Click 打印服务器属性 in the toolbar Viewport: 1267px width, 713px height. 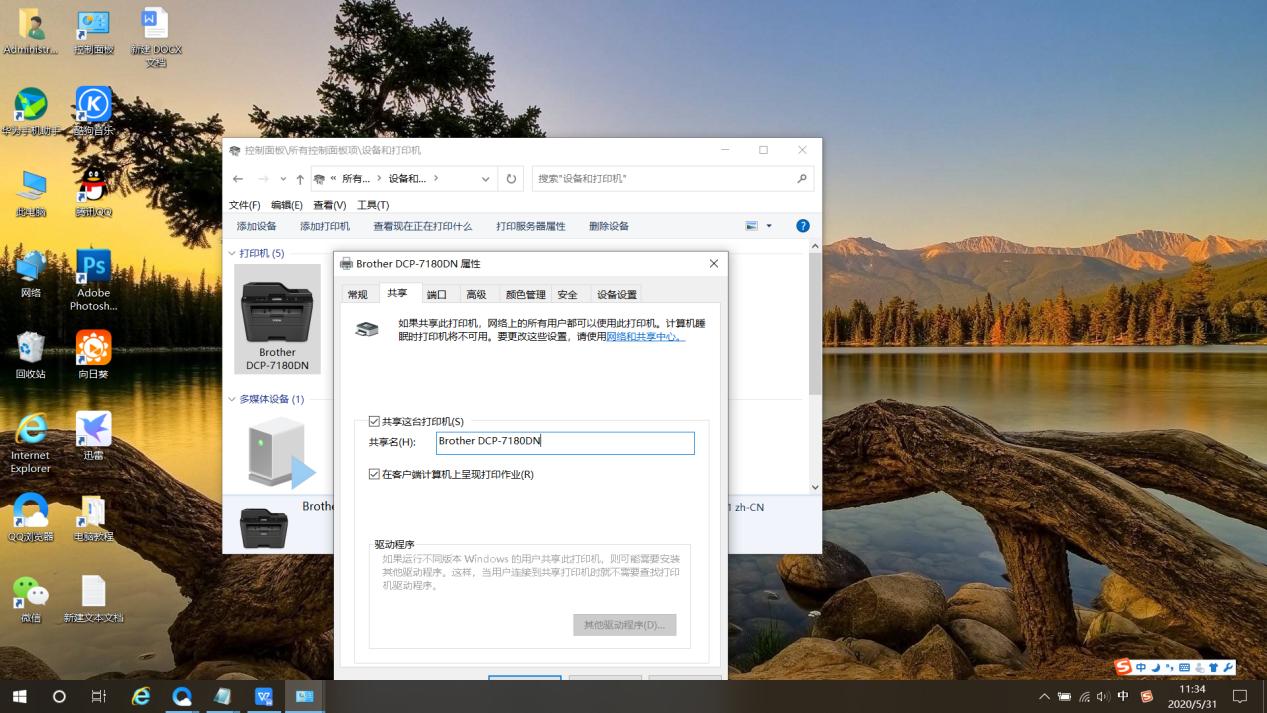click(534, 225)
